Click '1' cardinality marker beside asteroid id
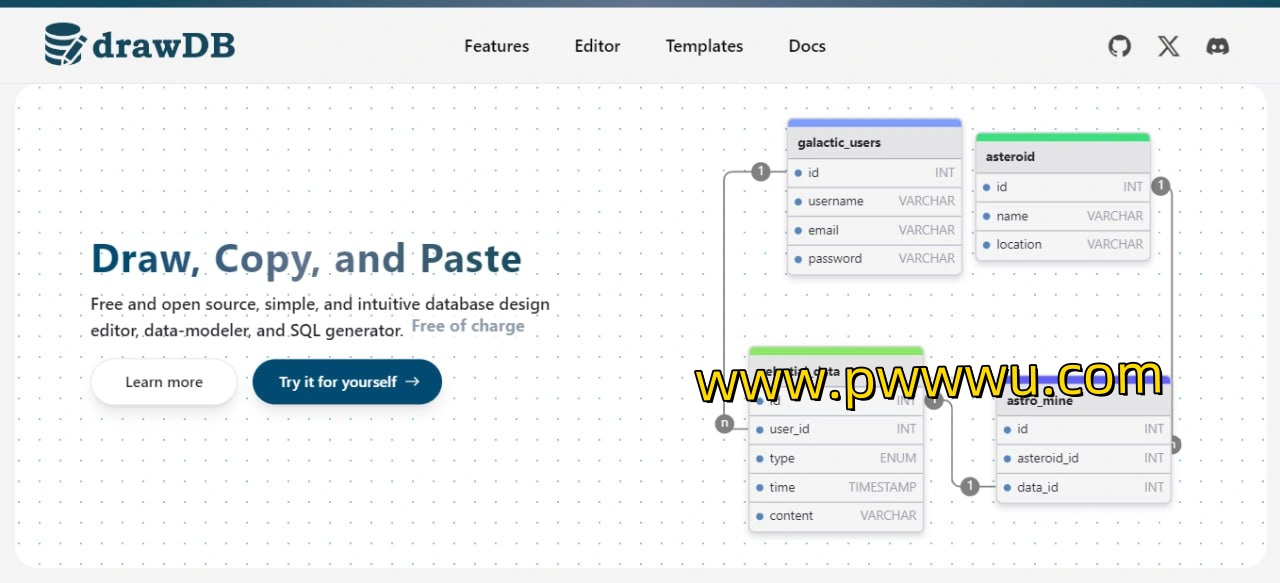 pos(1160,185)
